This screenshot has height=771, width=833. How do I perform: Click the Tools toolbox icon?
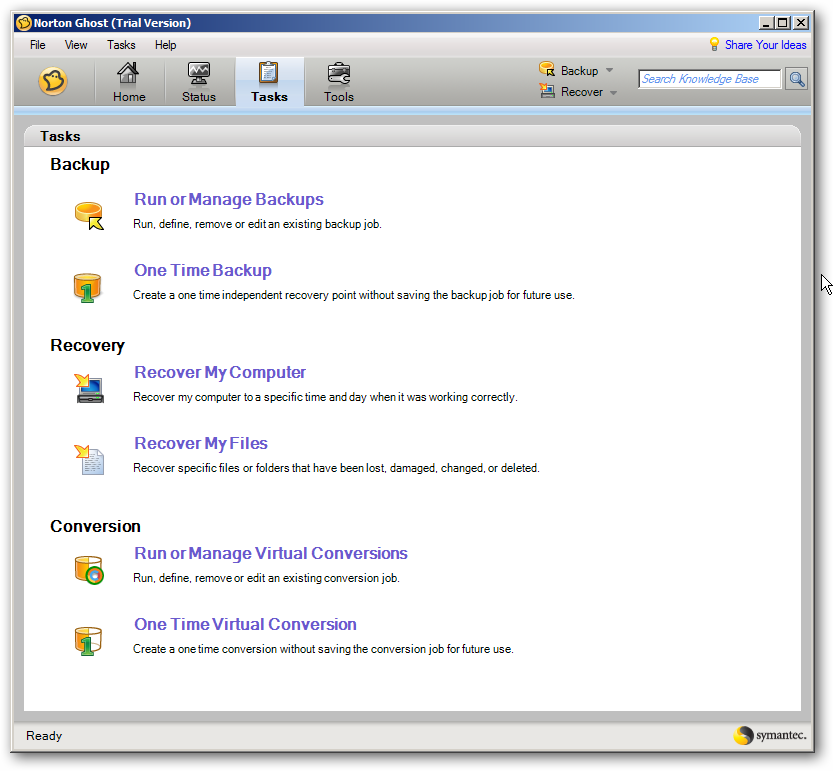[x=339, y=74]
